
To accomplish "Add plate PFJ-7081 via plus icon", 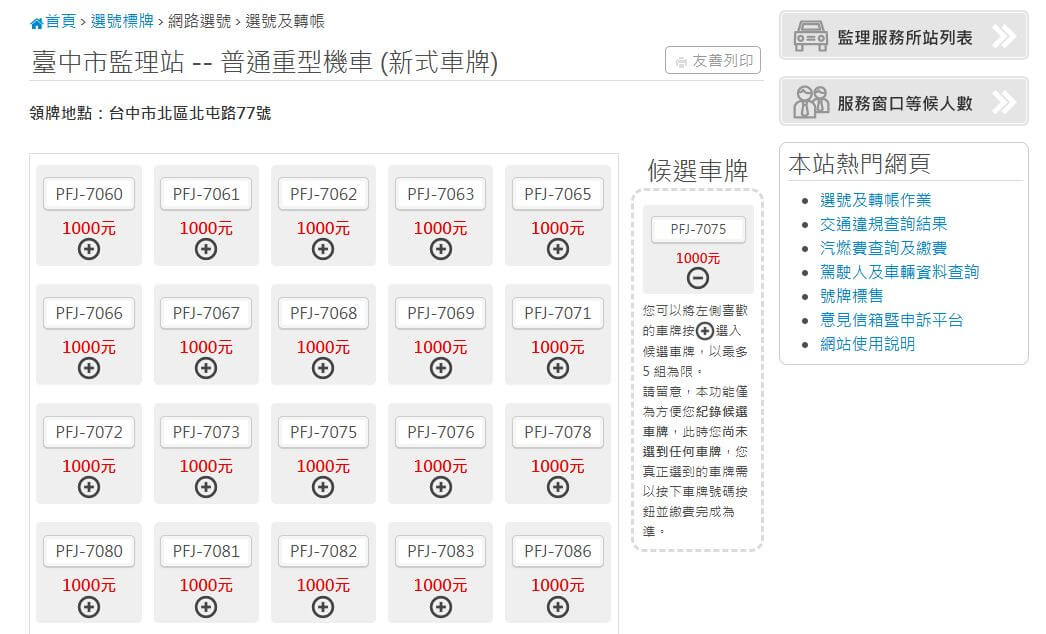I will (206, 606).
